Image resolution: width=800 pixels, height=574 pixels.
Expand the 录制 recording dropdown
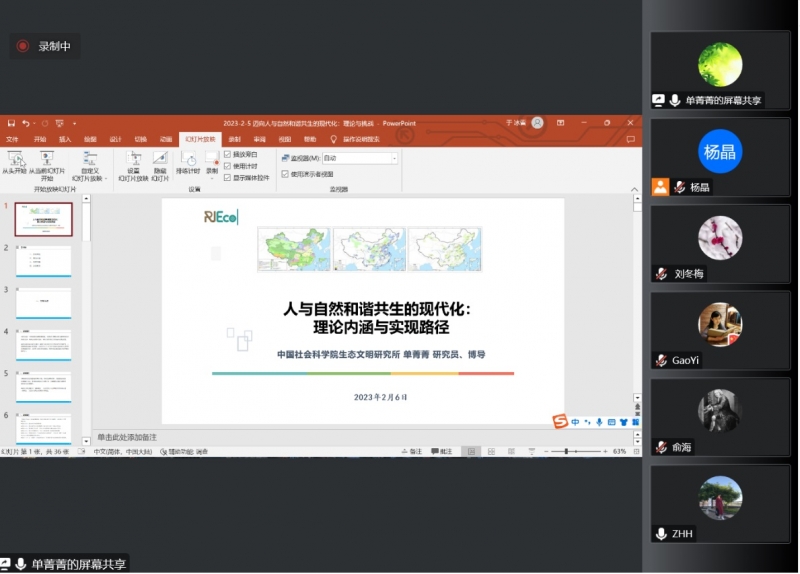212,178
